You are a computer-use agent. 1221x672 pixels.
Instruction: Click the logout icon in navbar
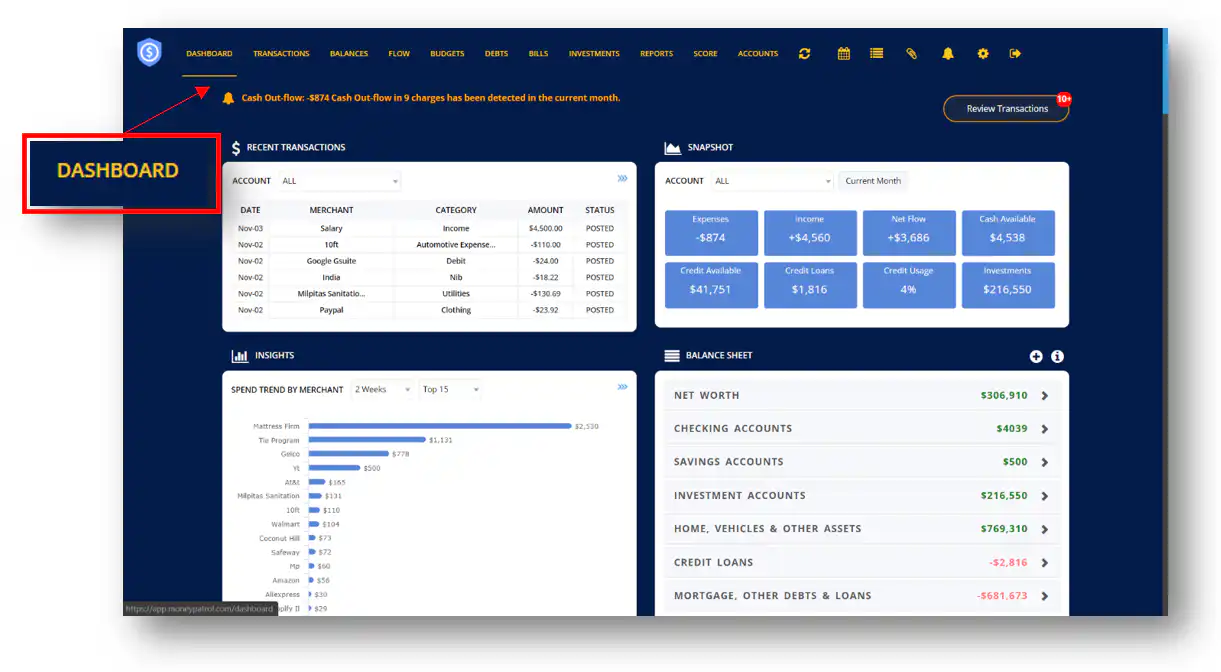pos(1015,54)
